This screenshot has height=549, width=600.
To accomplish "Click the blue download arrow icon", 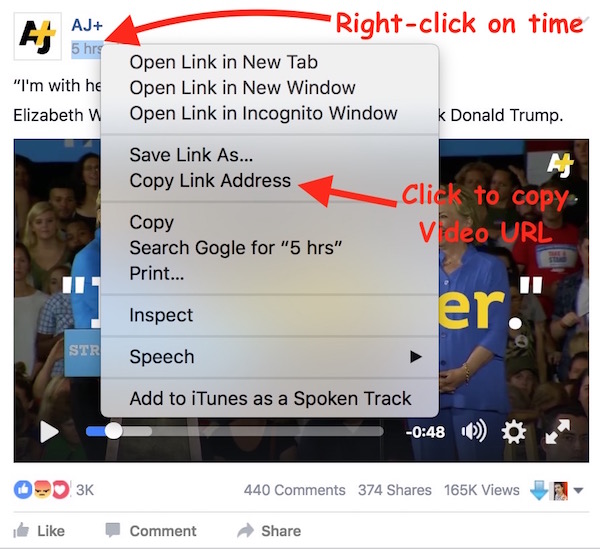I will [x=539, y=490].
